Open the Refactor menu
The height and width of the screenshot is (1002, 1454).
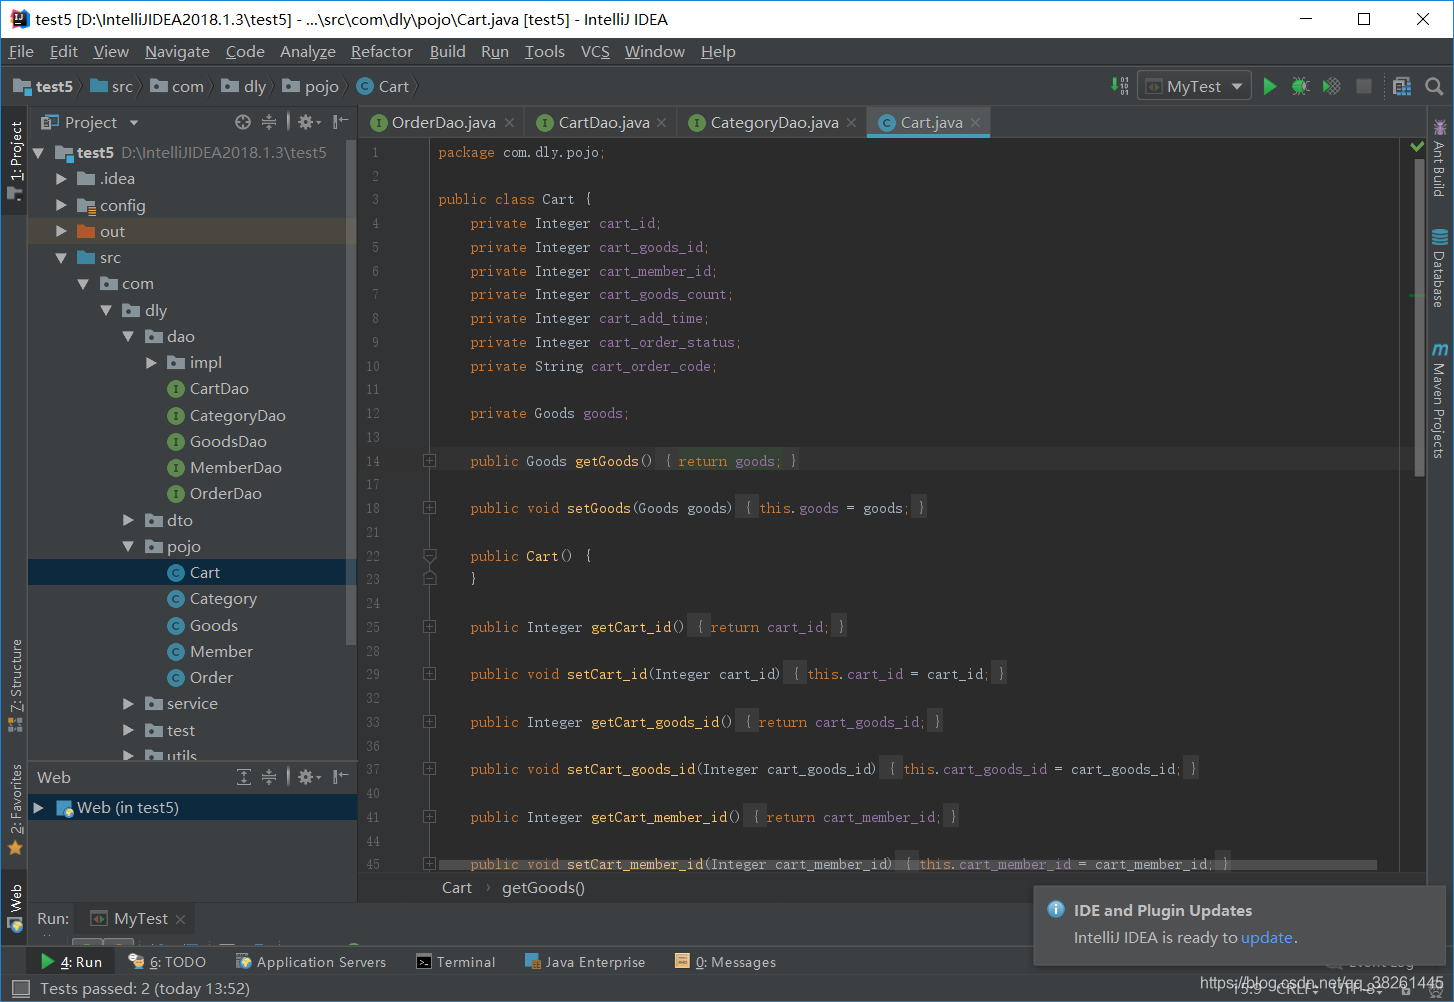(x=381, y=51)
